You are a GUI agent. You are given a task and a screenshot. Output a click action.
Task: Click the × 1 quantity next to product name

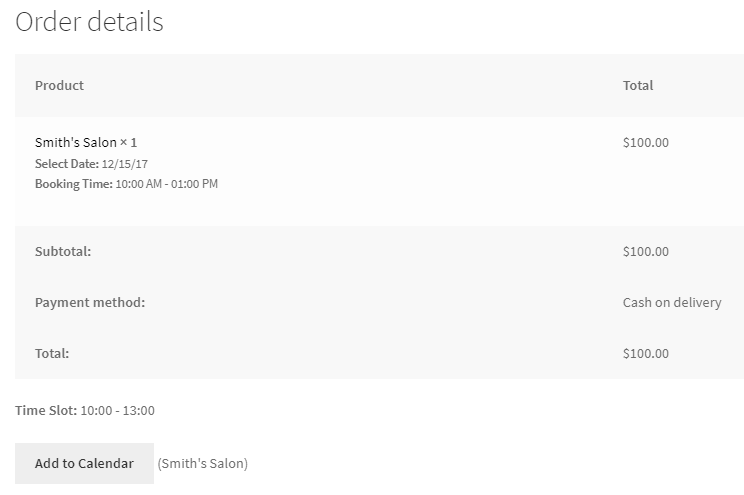point(128,142)
